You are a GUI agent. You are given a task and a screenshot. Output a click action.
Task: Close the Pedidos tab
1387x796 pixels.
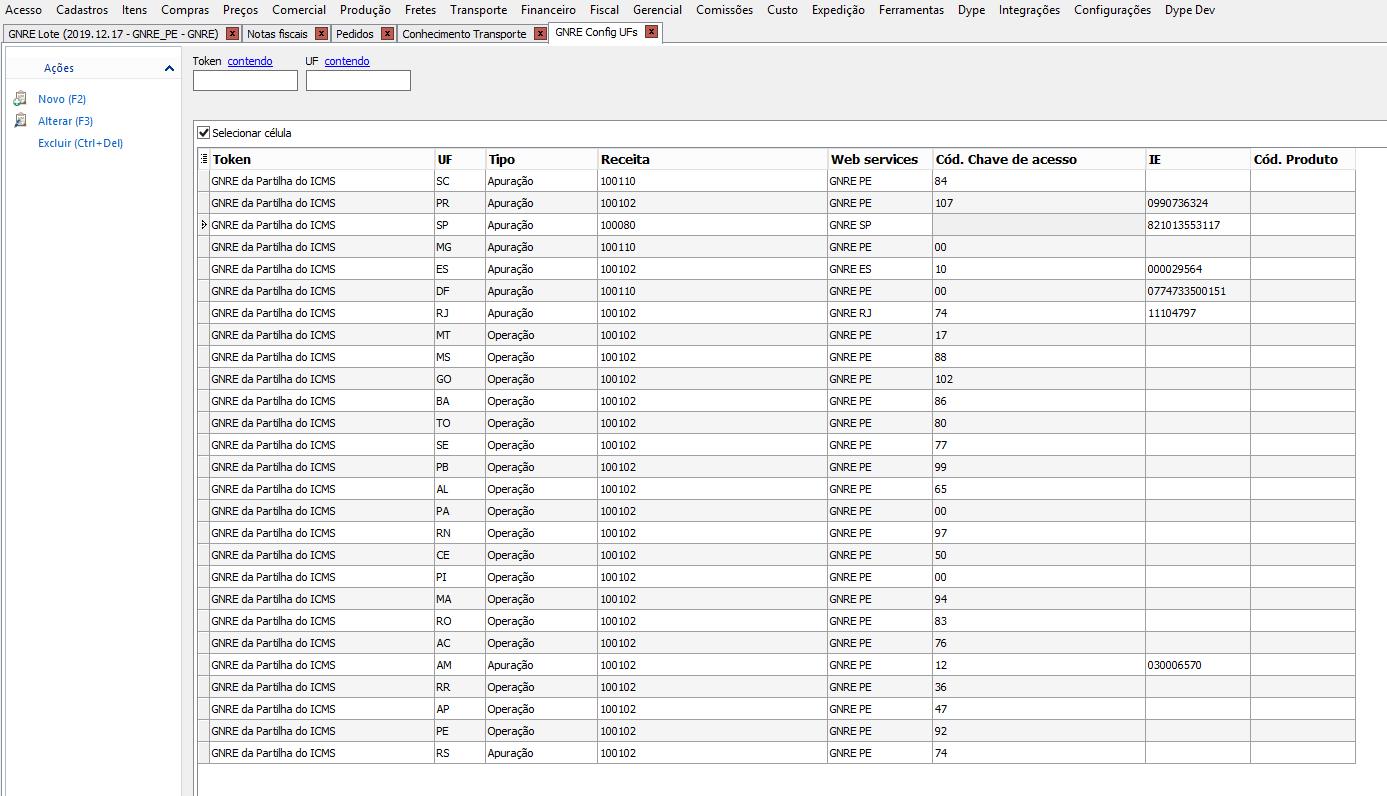(x=387, y=33)
